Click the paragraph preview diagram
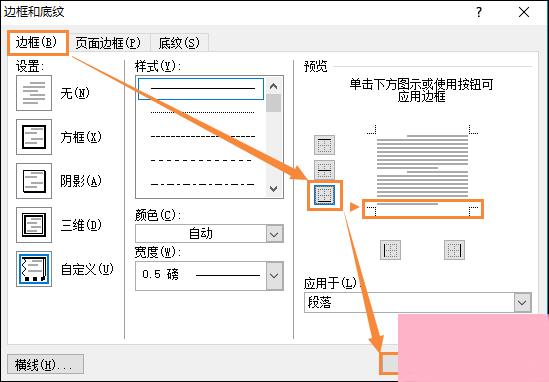Screen dimensions: 549x382 click(423, 171)
